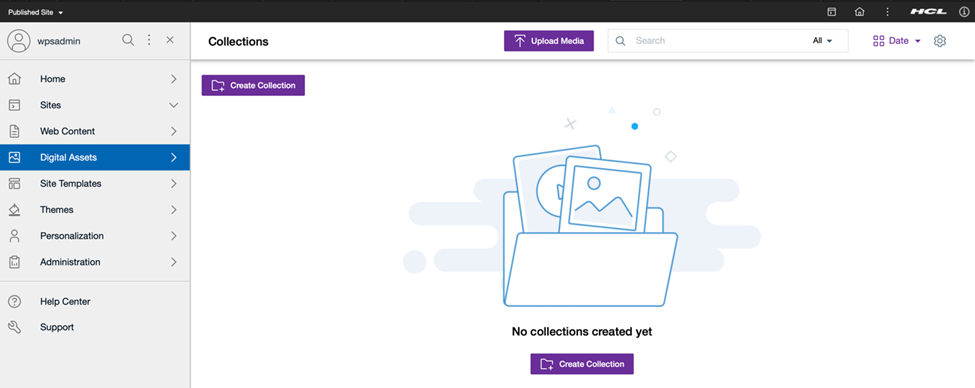Open the Date sort dropdown

point(905,40)
